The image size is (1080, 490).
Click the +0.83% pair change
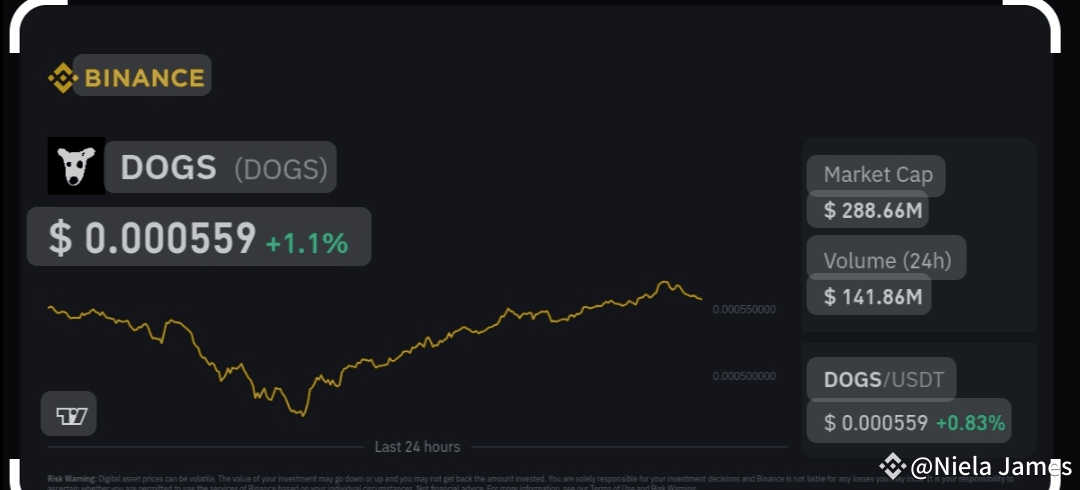tap(970, 423)
